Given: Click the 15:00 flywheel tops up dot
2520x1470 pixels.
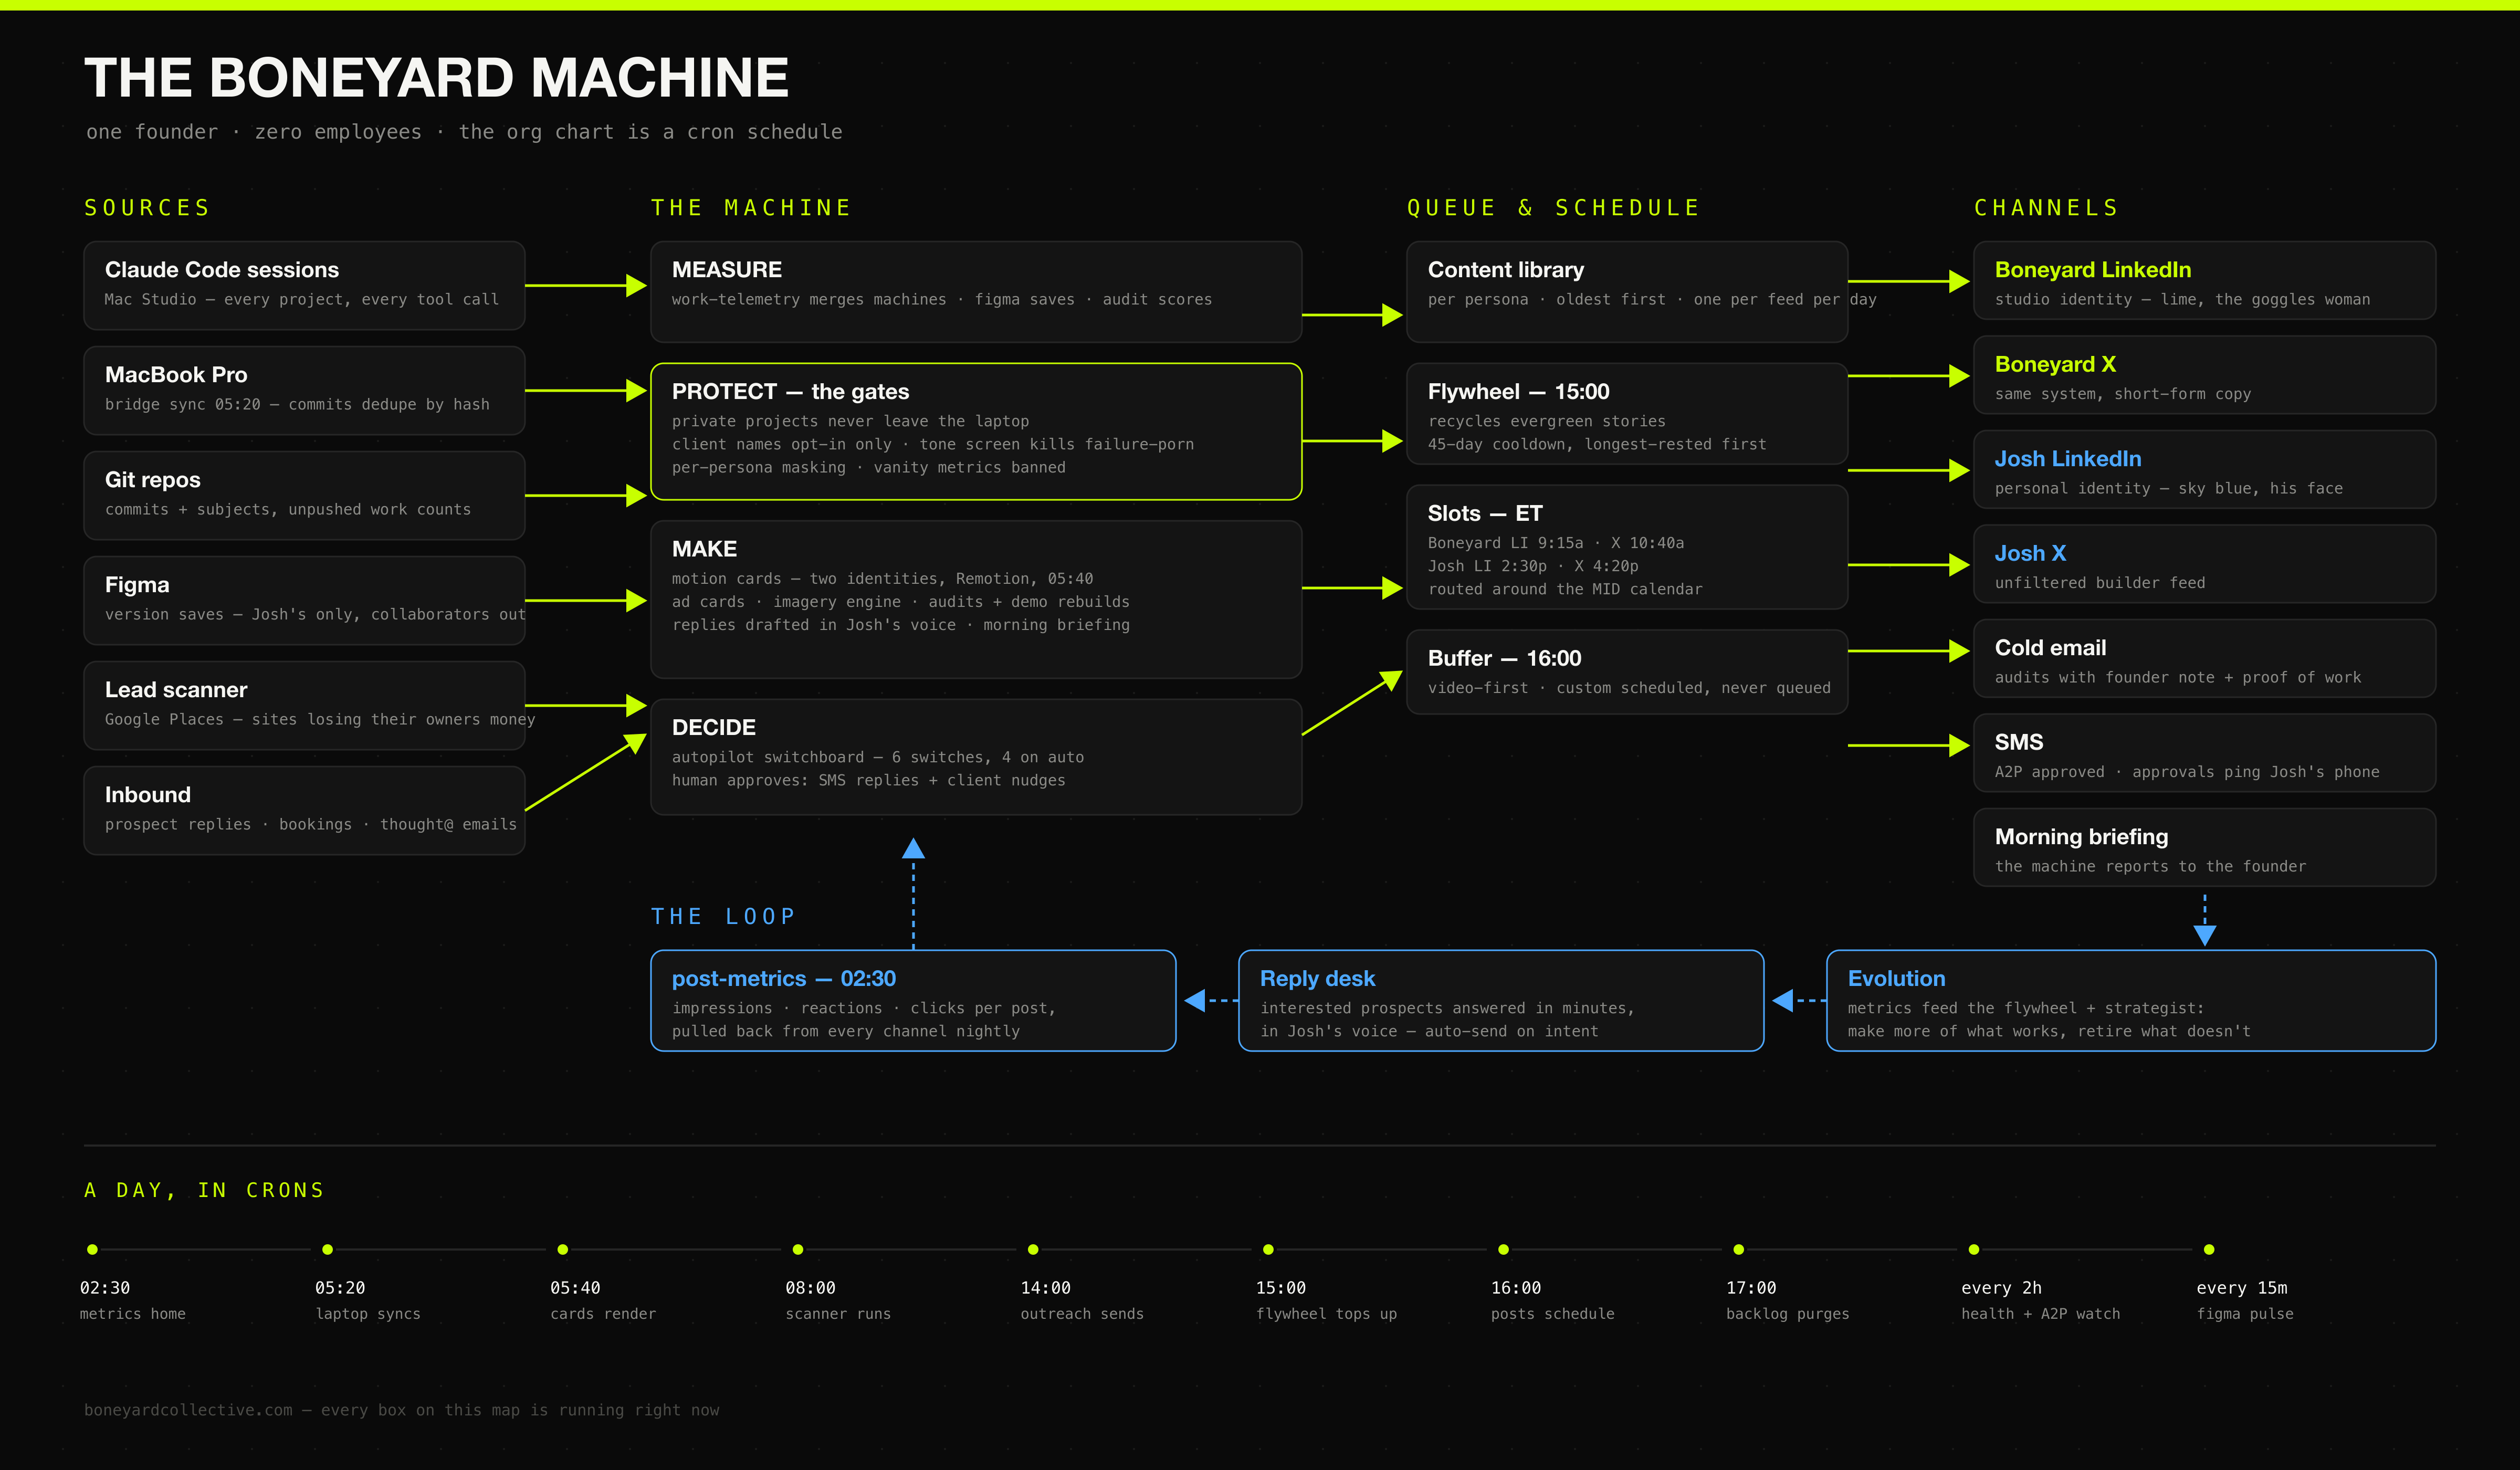Looking at the screenshot, I should tap(1268, 1249).
